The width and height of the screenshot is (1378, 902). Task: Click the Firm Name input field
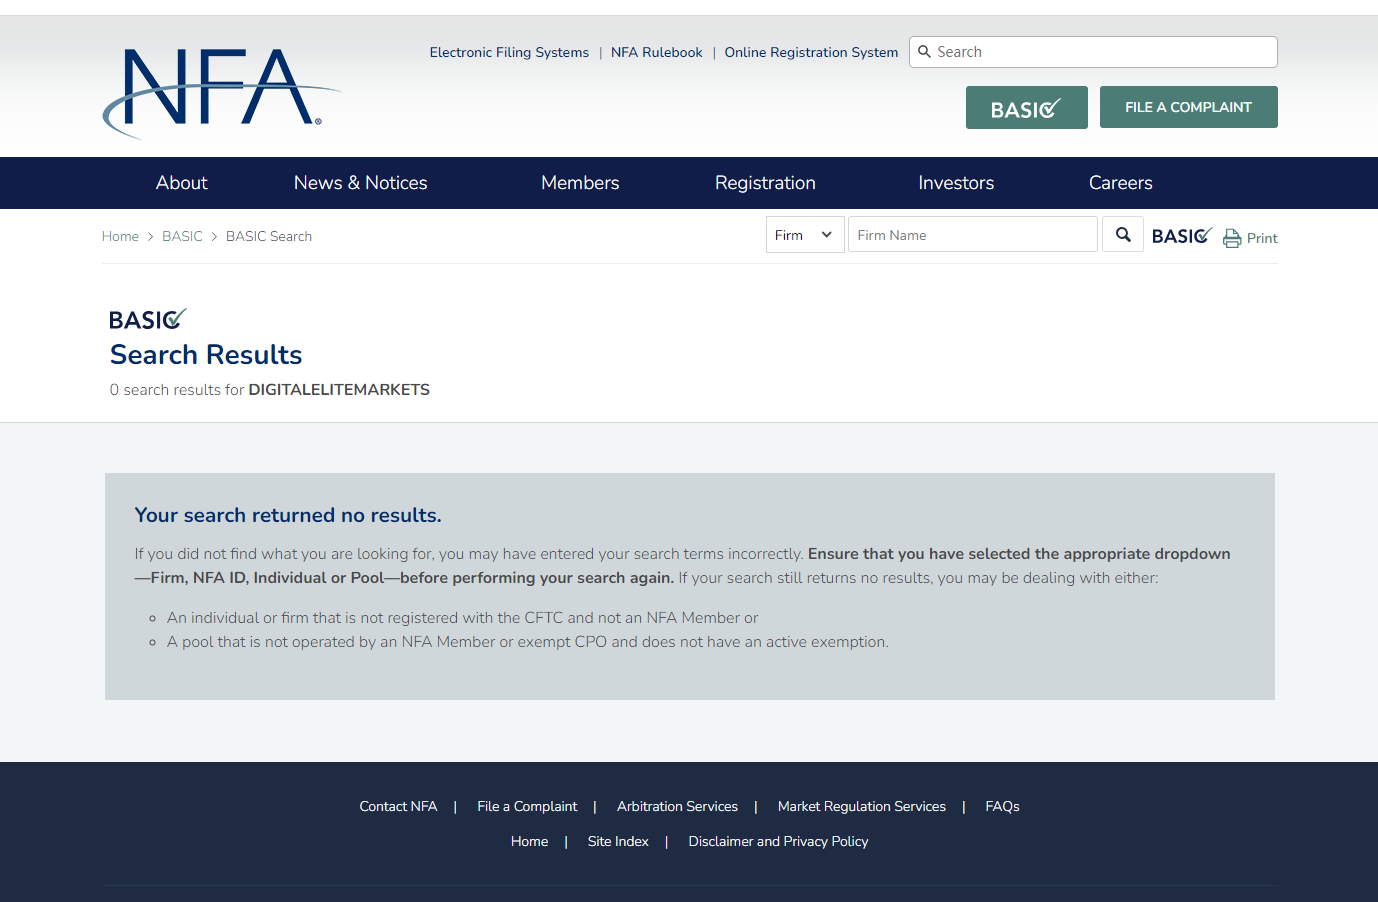point(973,235)
